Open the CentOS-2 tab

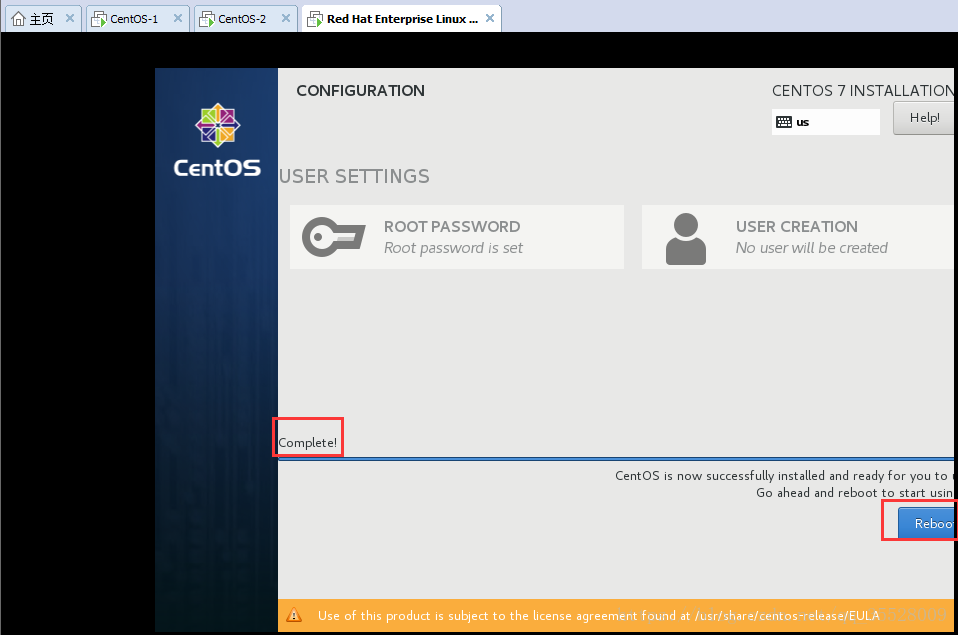[x=246, y=18]
